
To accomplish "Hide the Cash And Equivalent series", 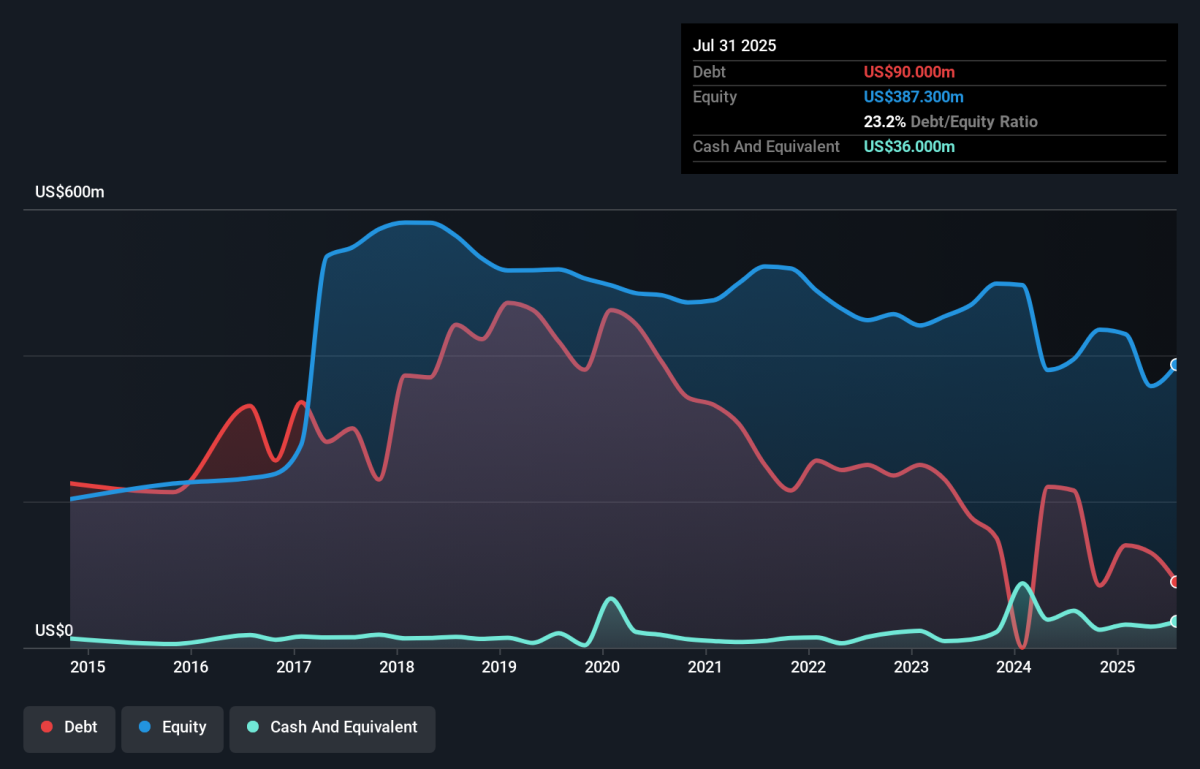I will point(332,727).
